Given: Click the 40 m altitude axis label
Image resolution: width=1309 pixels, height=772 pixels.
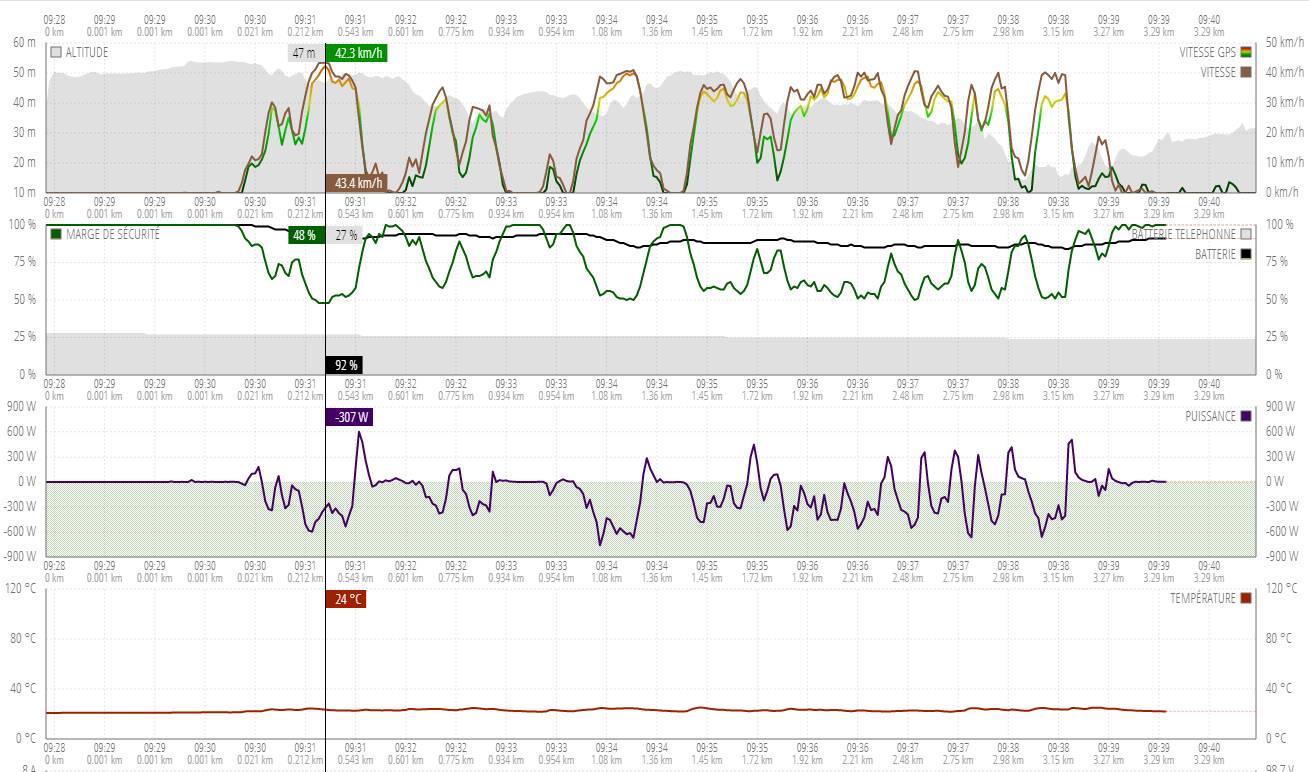Looking at the screenshot, I should coord(25,103).
